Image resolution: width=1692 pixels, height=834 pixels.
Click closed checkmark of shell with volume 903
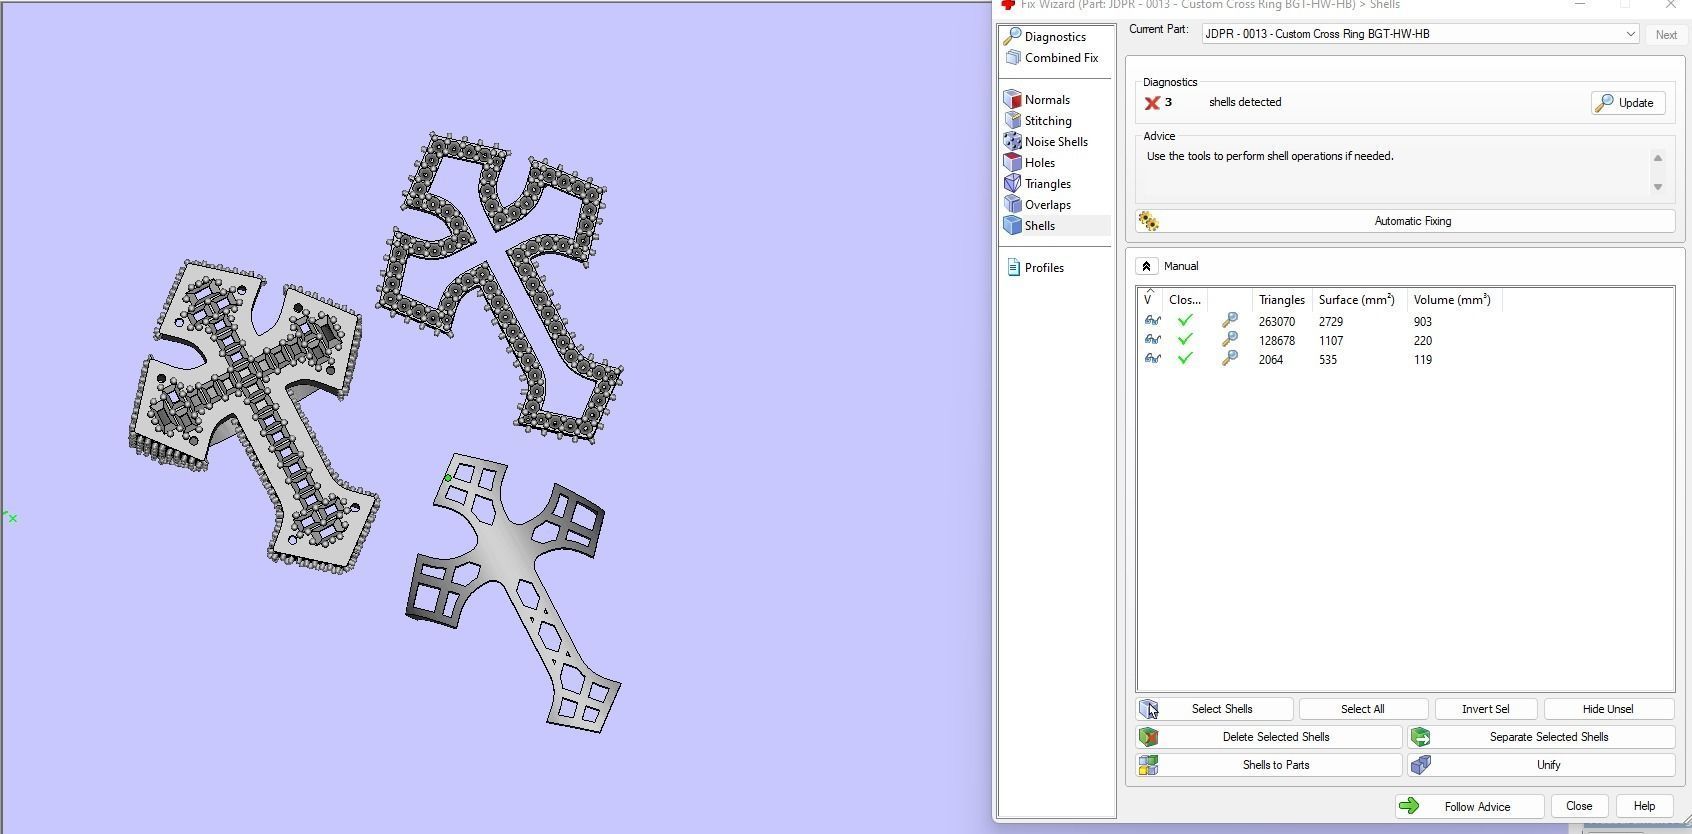click(1185, 321)
